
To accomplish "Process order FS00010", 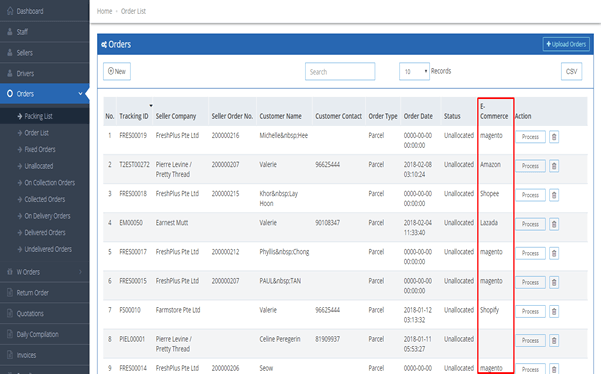I will point(530,312).
